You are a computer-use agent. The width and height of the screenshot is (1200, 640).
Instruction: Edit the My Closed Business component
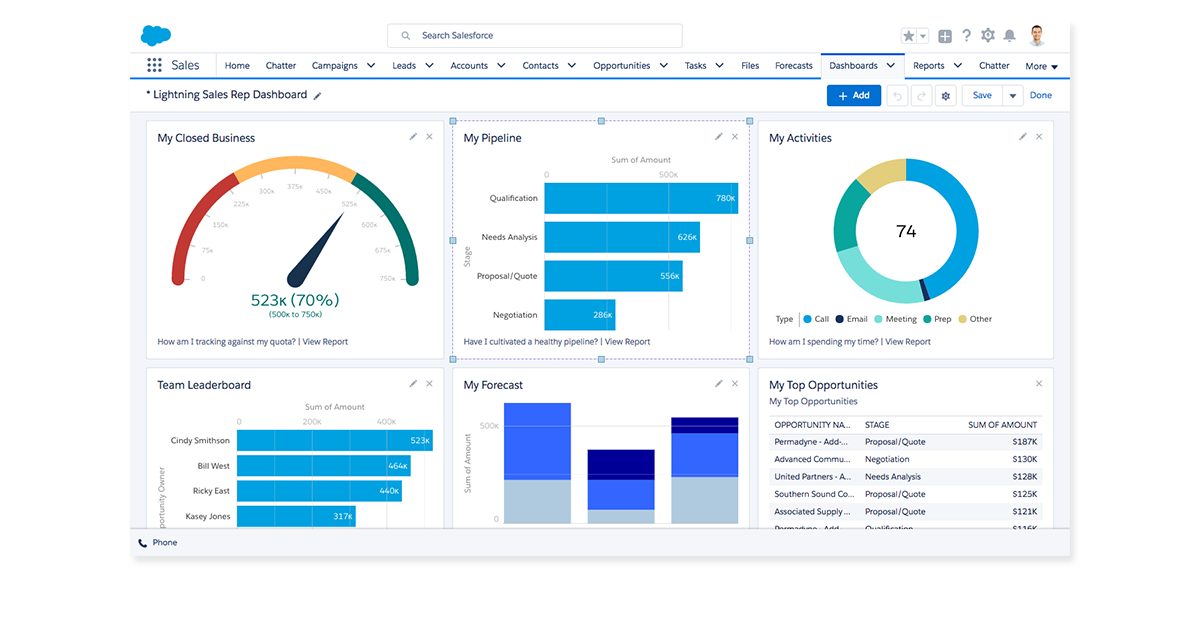pyautogui.click(x=413, y=137)
